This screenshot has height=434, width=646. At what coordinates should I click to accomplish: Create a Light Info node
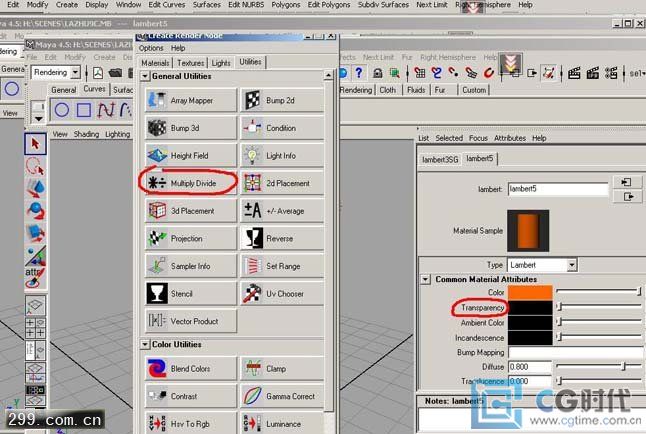[x=282, y=155]
